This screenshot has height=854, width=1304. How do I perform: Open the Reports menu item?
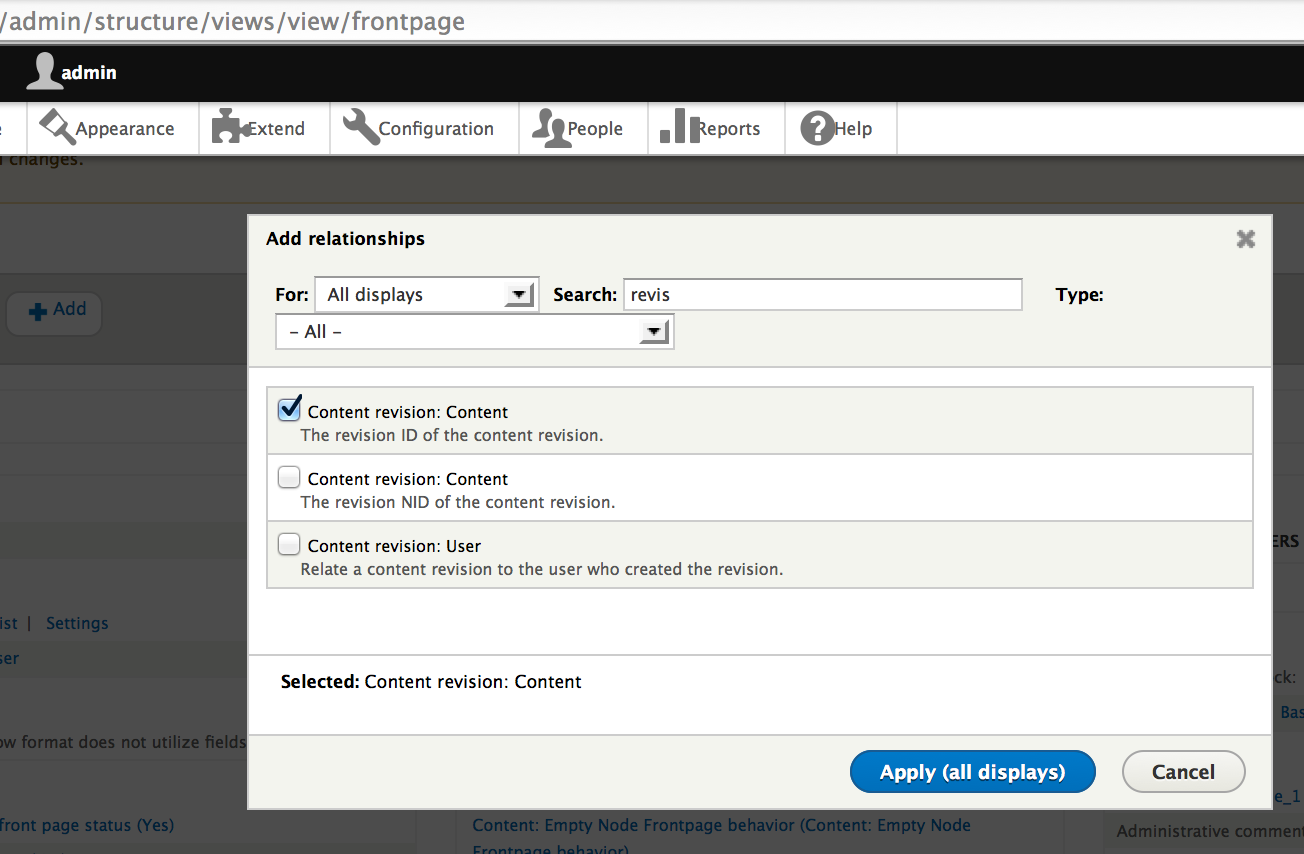(x=728, y=129)
